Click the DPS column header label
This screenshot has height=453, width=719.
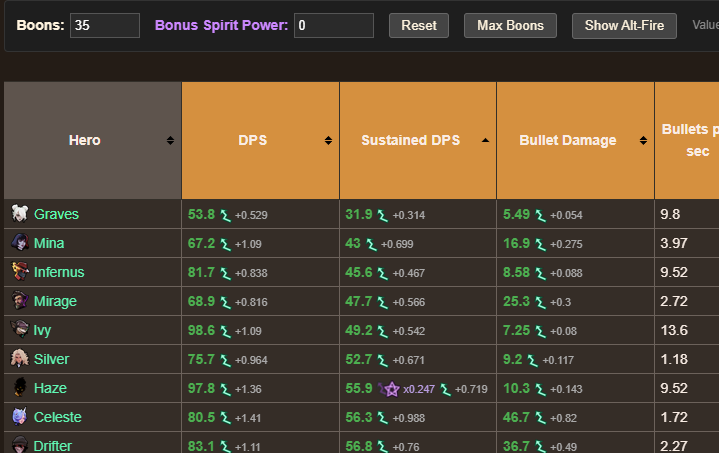point(252,140)
